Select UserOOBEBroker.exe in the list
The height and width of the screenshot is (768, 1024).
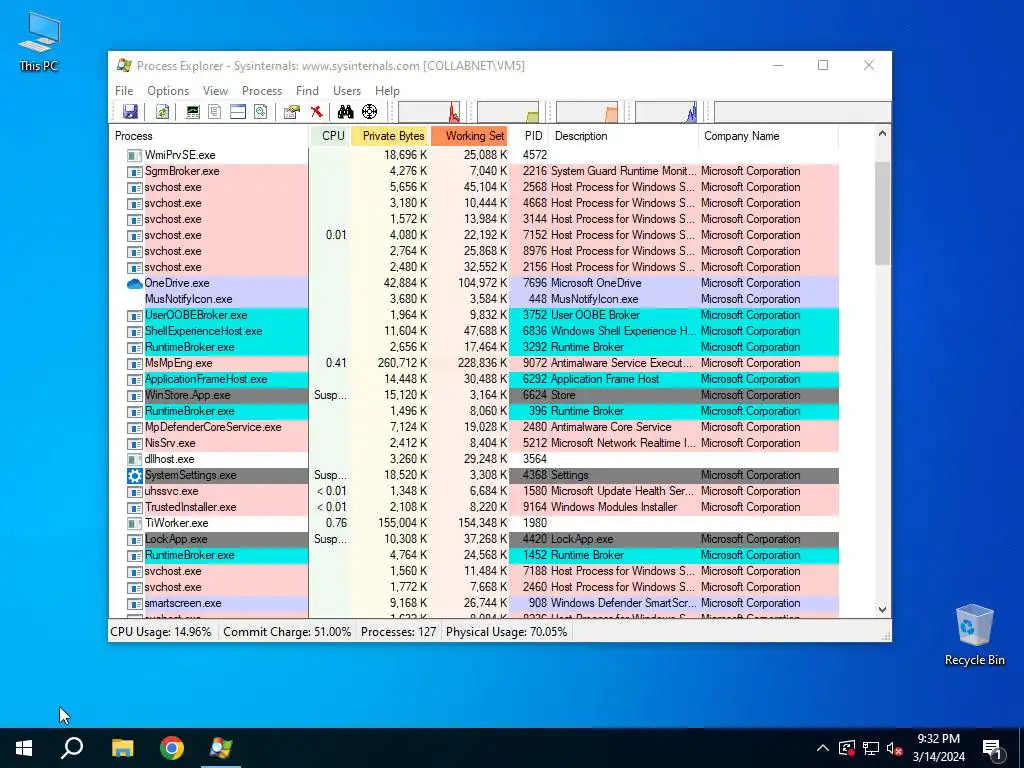click(196, 315)
